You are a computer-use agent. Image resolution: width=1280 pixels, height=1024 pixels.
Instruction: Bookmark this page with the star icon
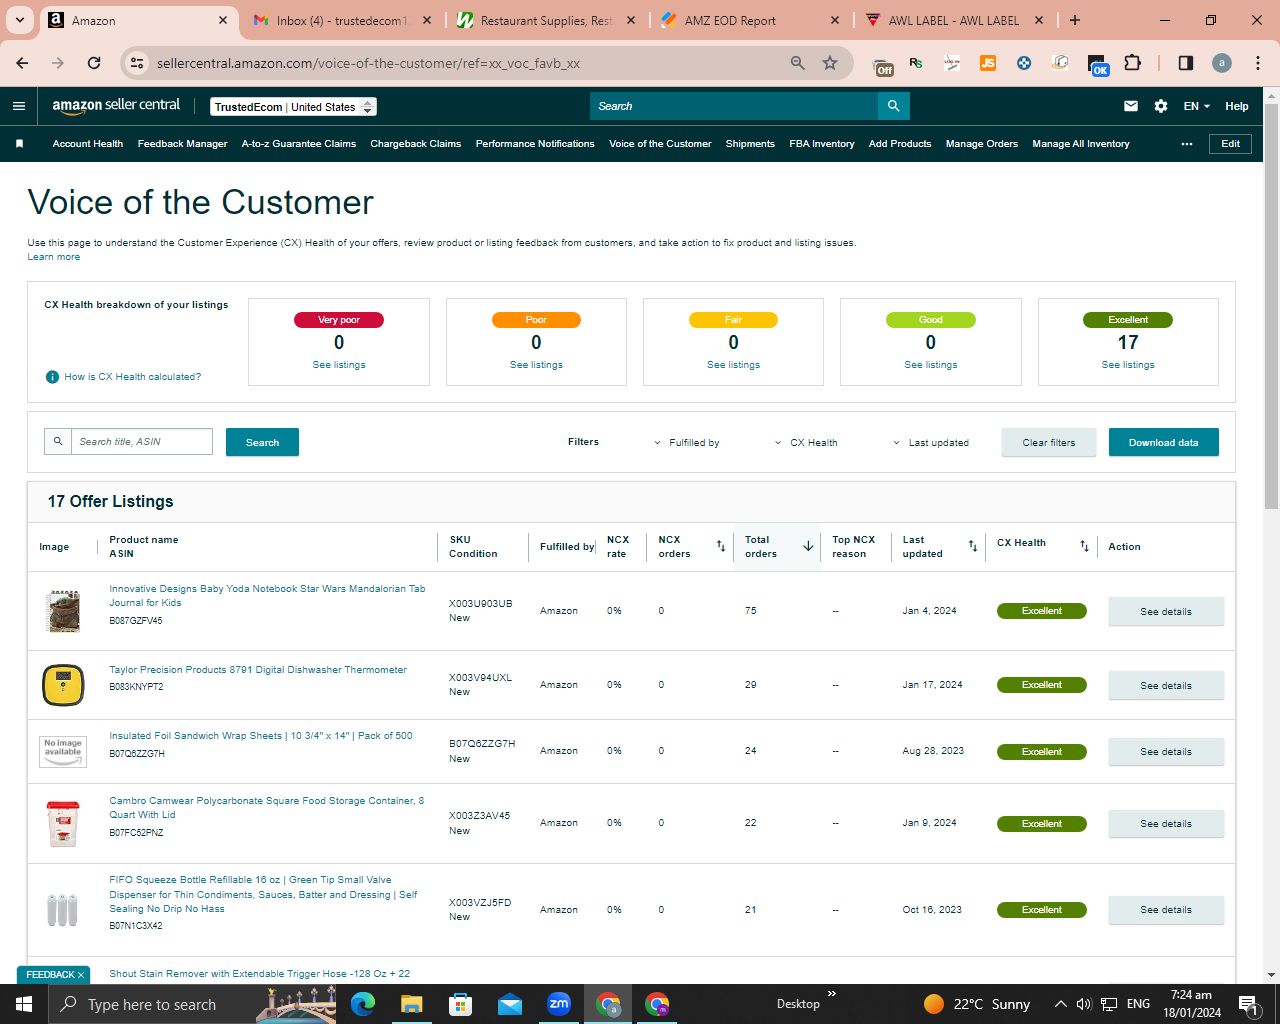(x=830, y=63)
